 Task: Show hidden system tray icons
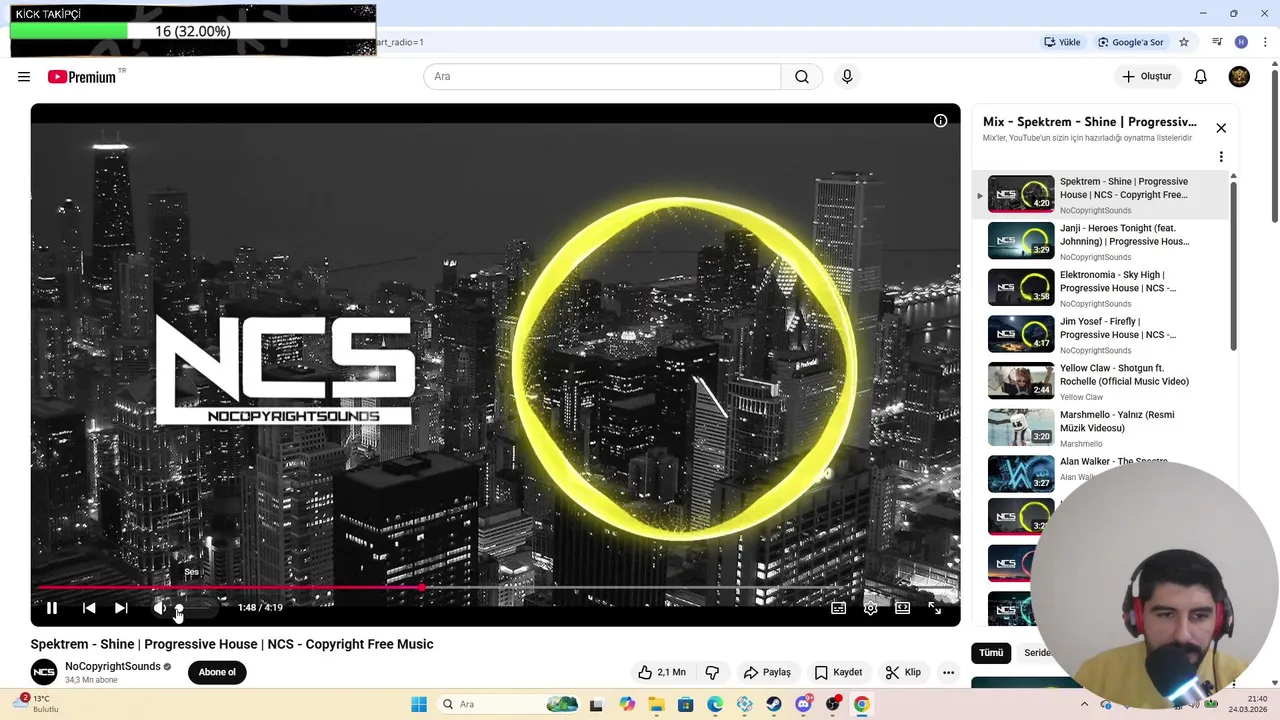click(1084, 704)
